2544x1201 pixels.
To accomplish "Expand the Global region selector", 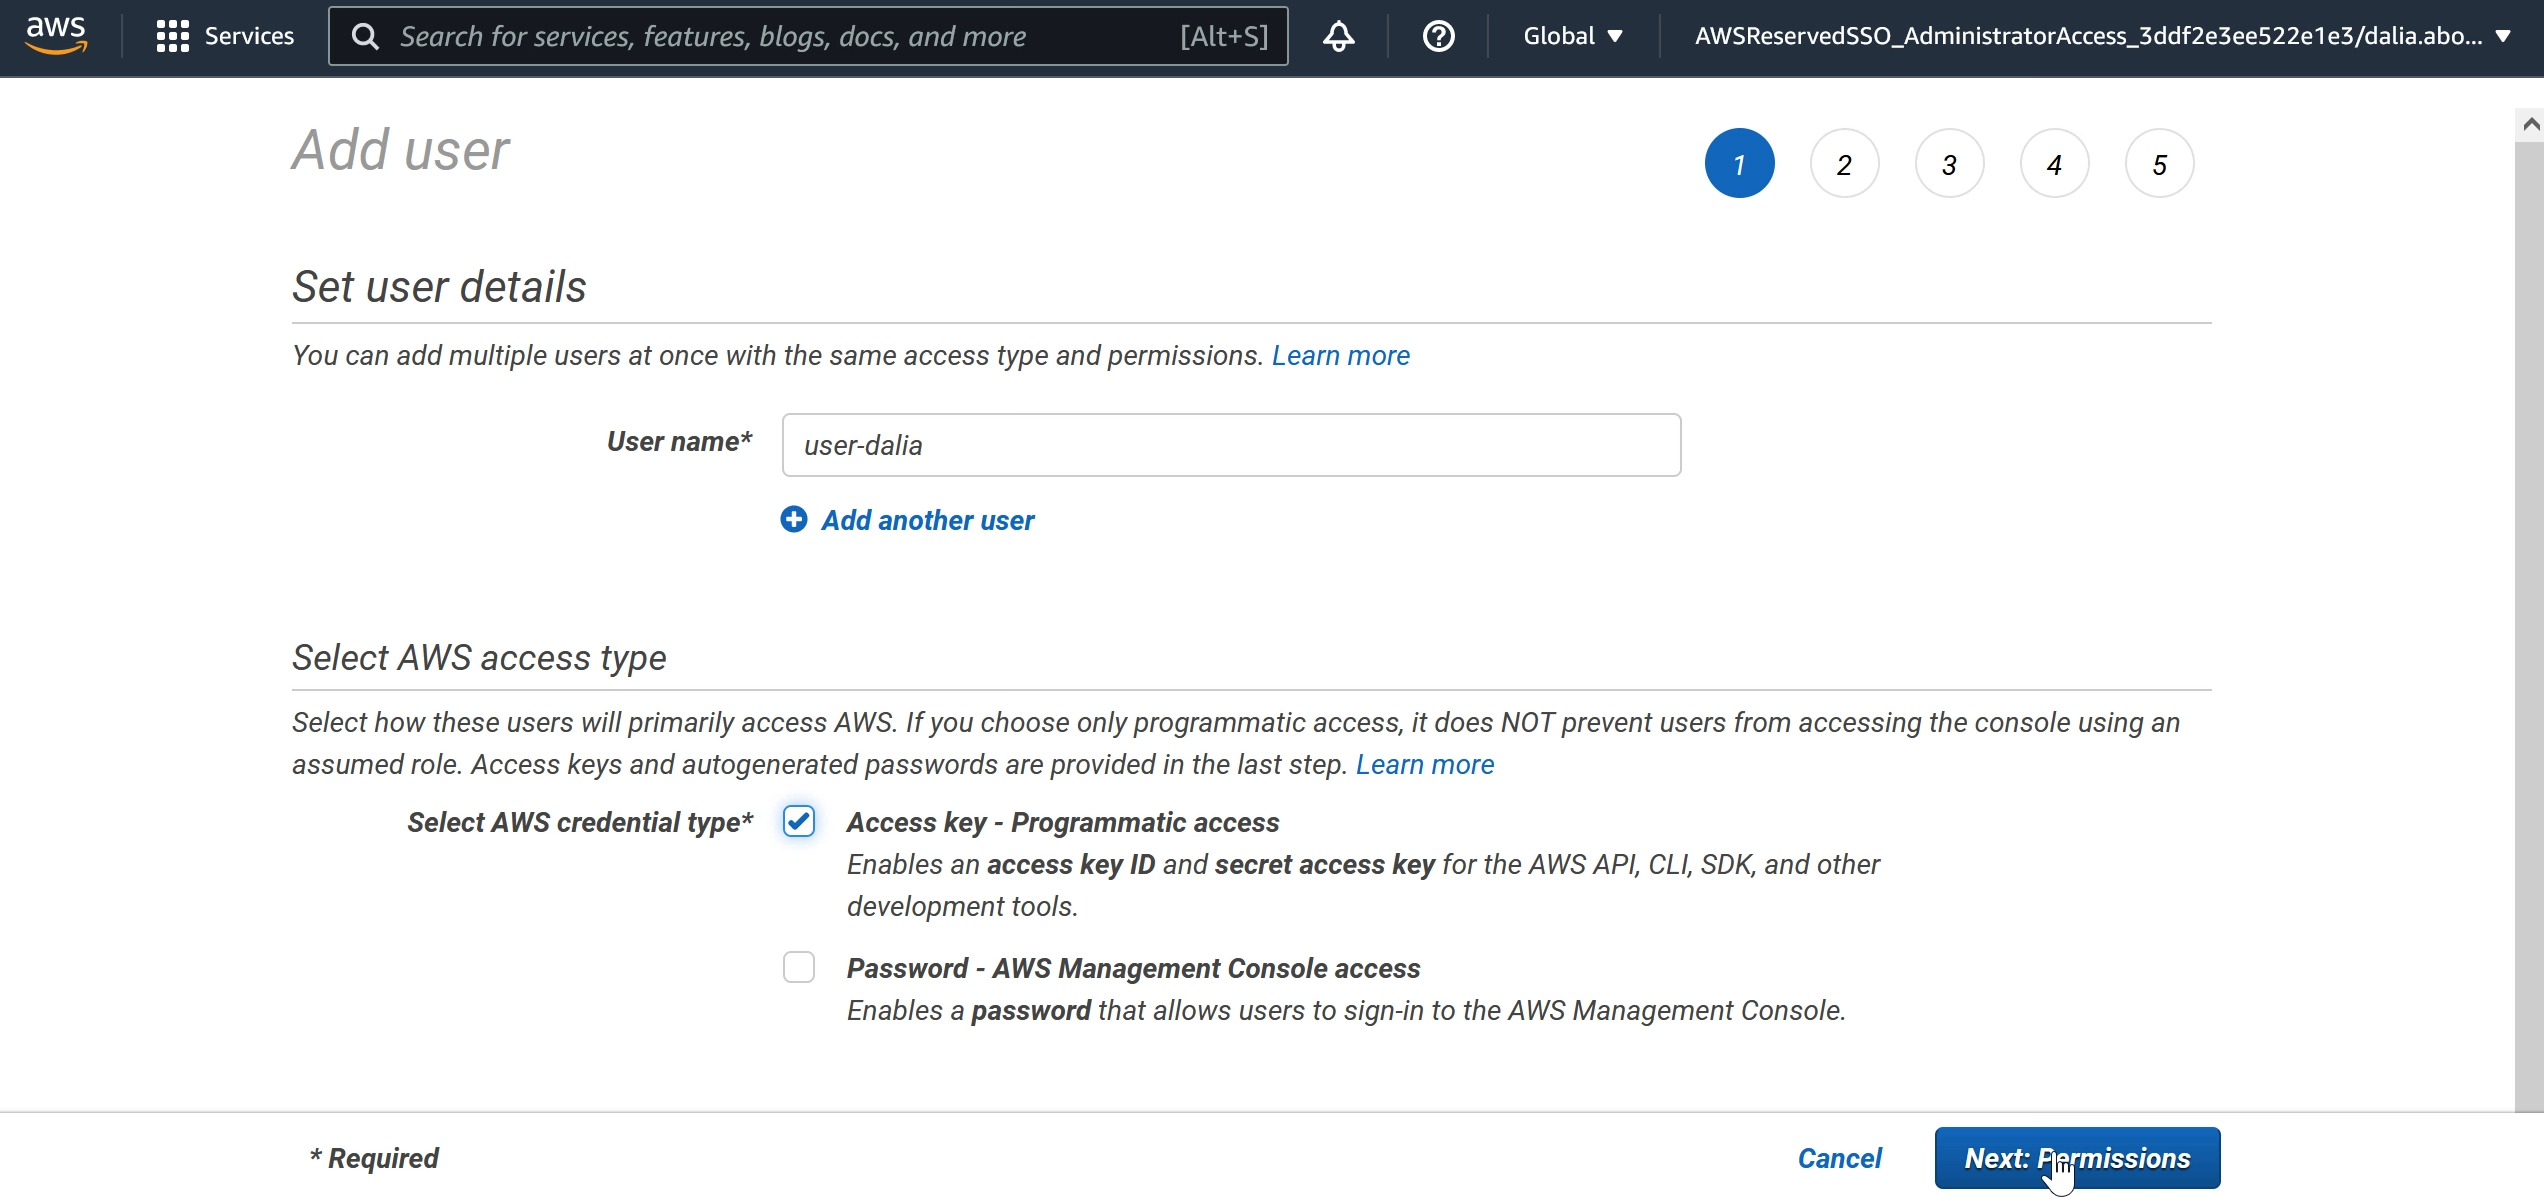I will coord(1566,34).
